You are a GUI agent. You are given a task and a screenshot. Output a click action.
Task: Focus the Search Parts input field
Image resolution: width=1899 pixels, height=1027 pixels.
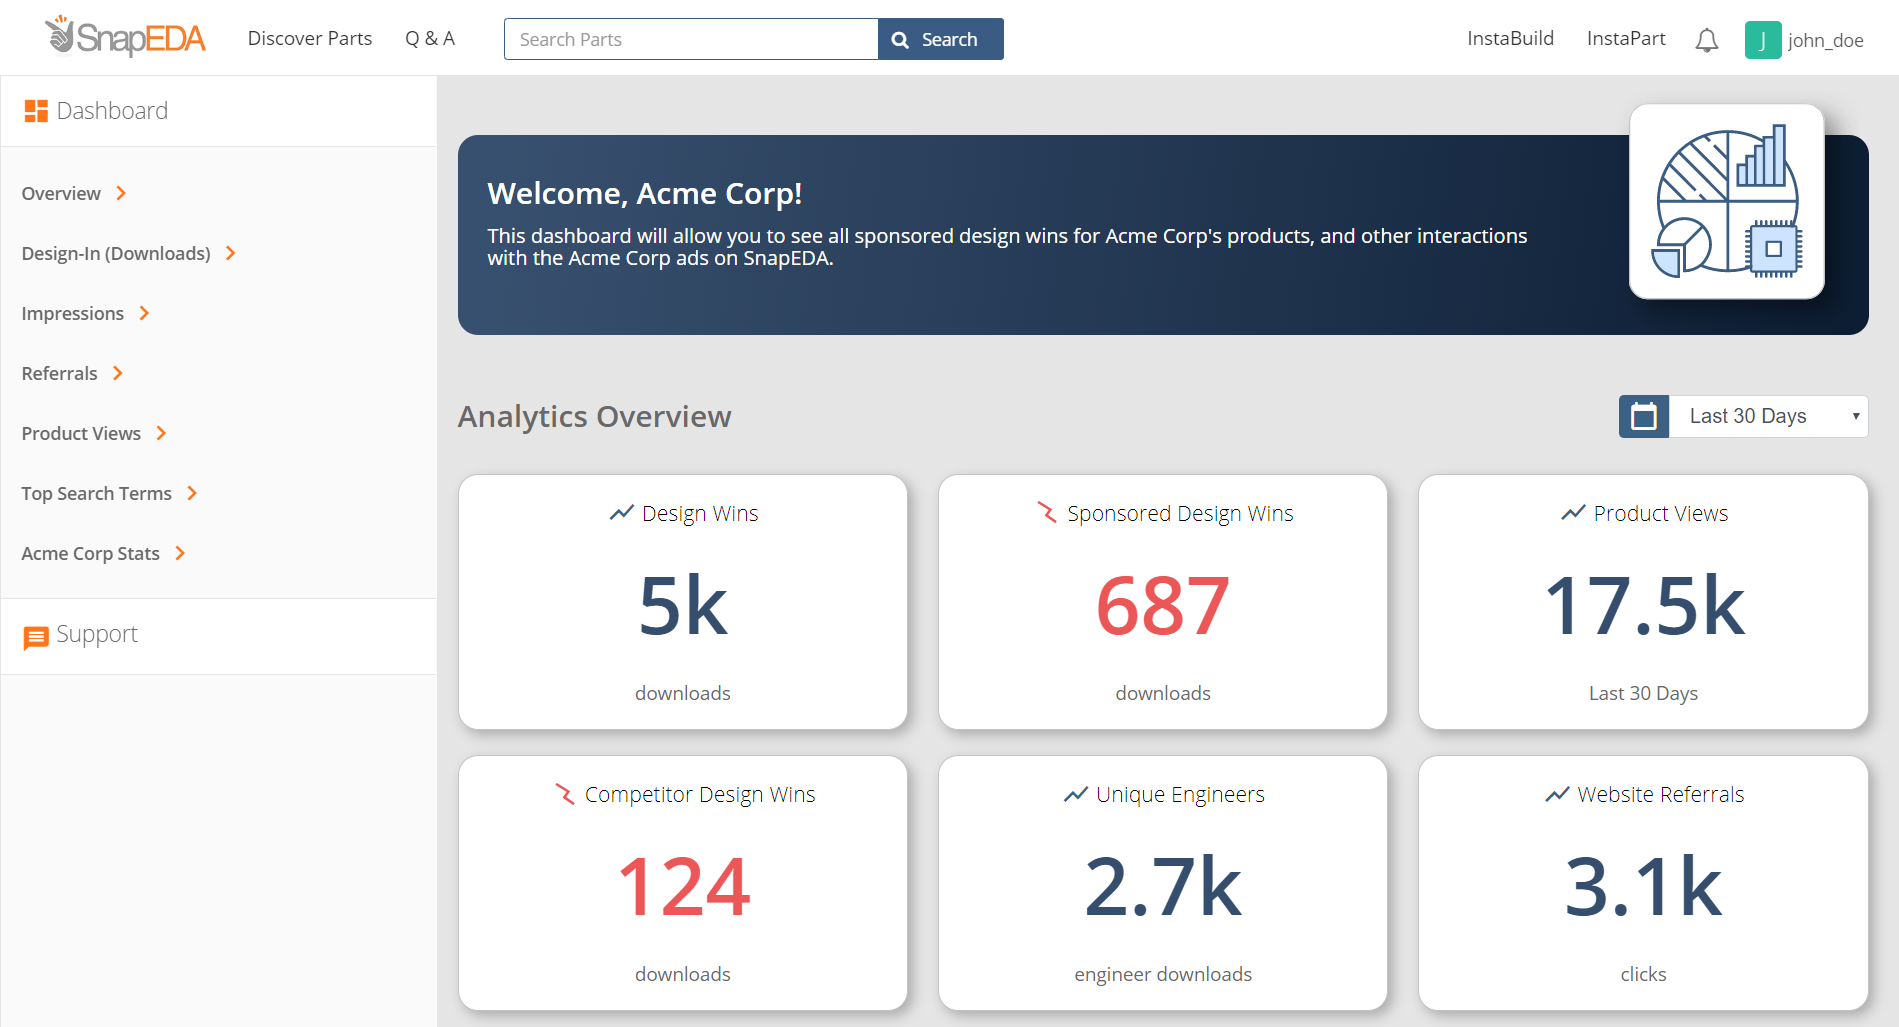pos(690,39)
